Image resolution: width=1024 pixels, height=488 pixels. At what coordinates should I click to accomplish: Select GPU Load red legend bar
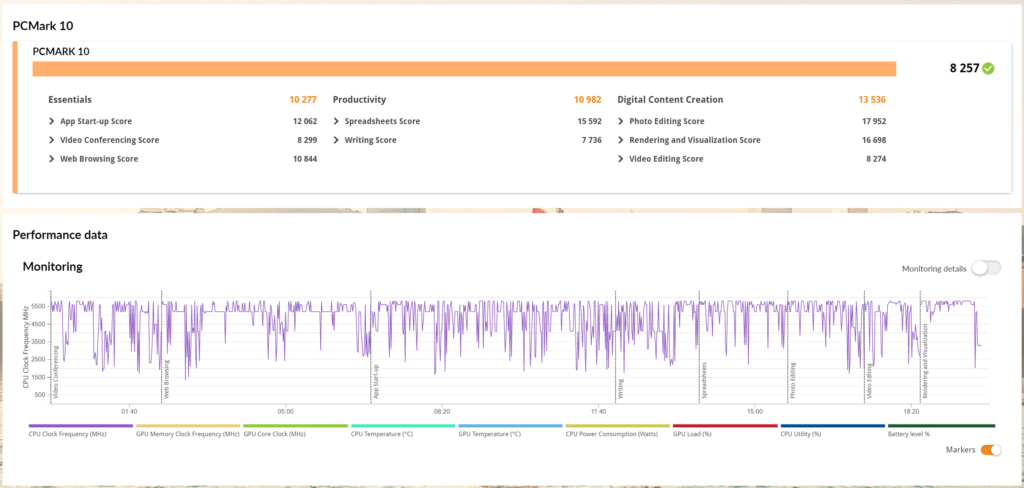coord(725,425)
